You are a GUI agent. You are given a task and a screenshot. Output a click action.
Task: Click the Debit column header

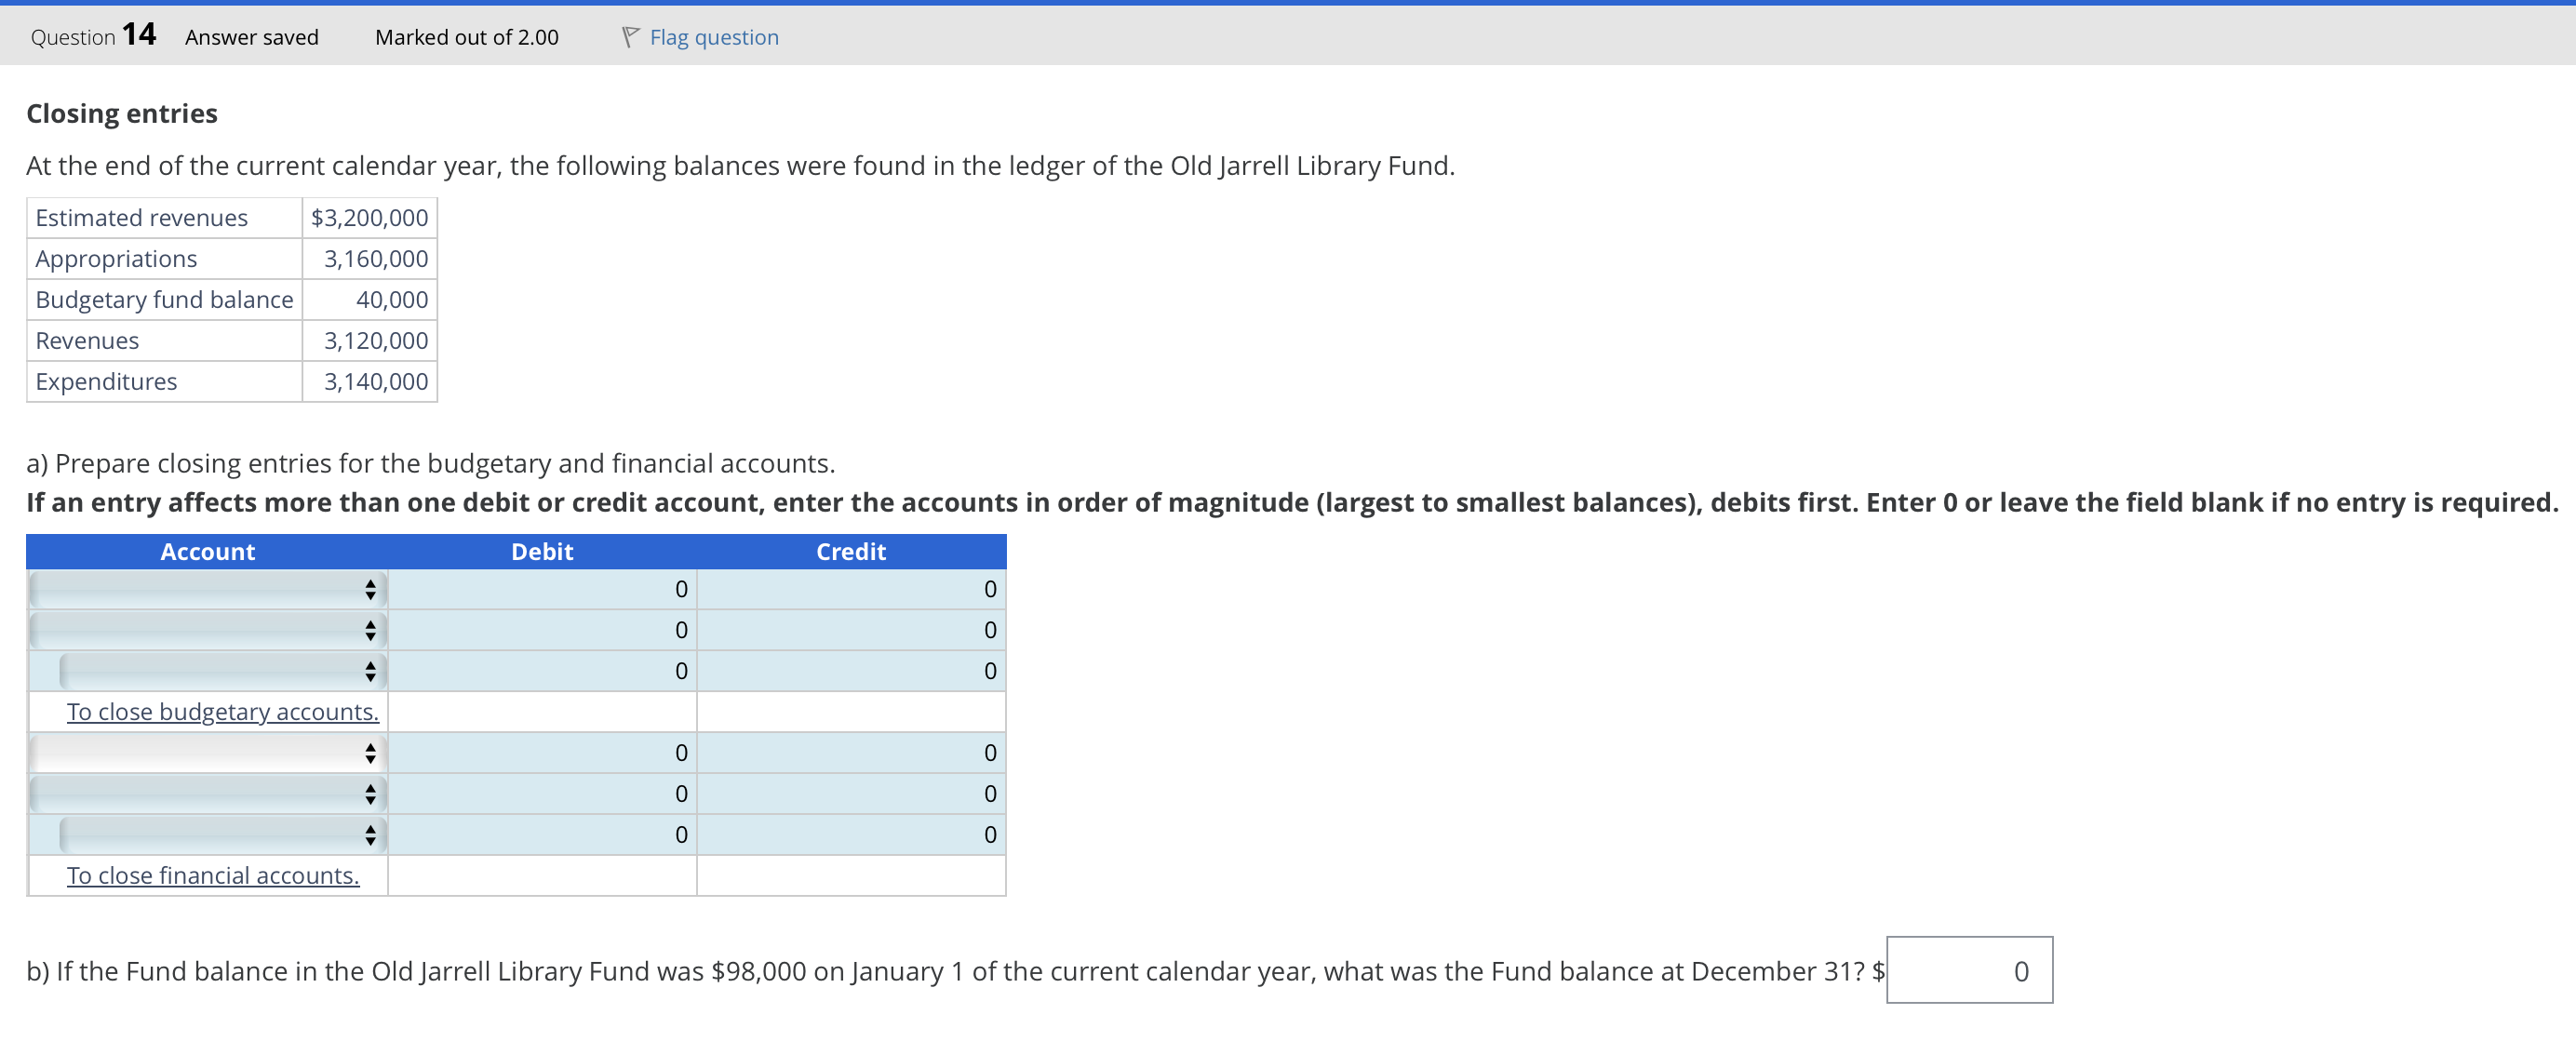click(x=542, y=551)
